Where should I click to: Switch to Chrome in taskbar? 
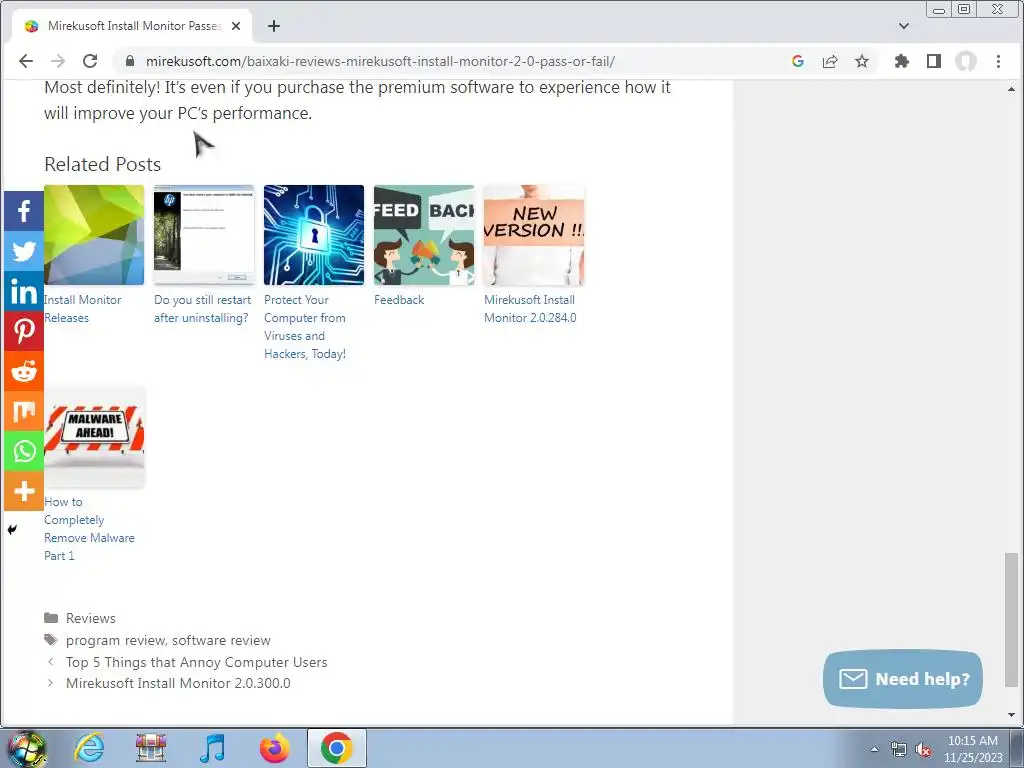[336, 748]
